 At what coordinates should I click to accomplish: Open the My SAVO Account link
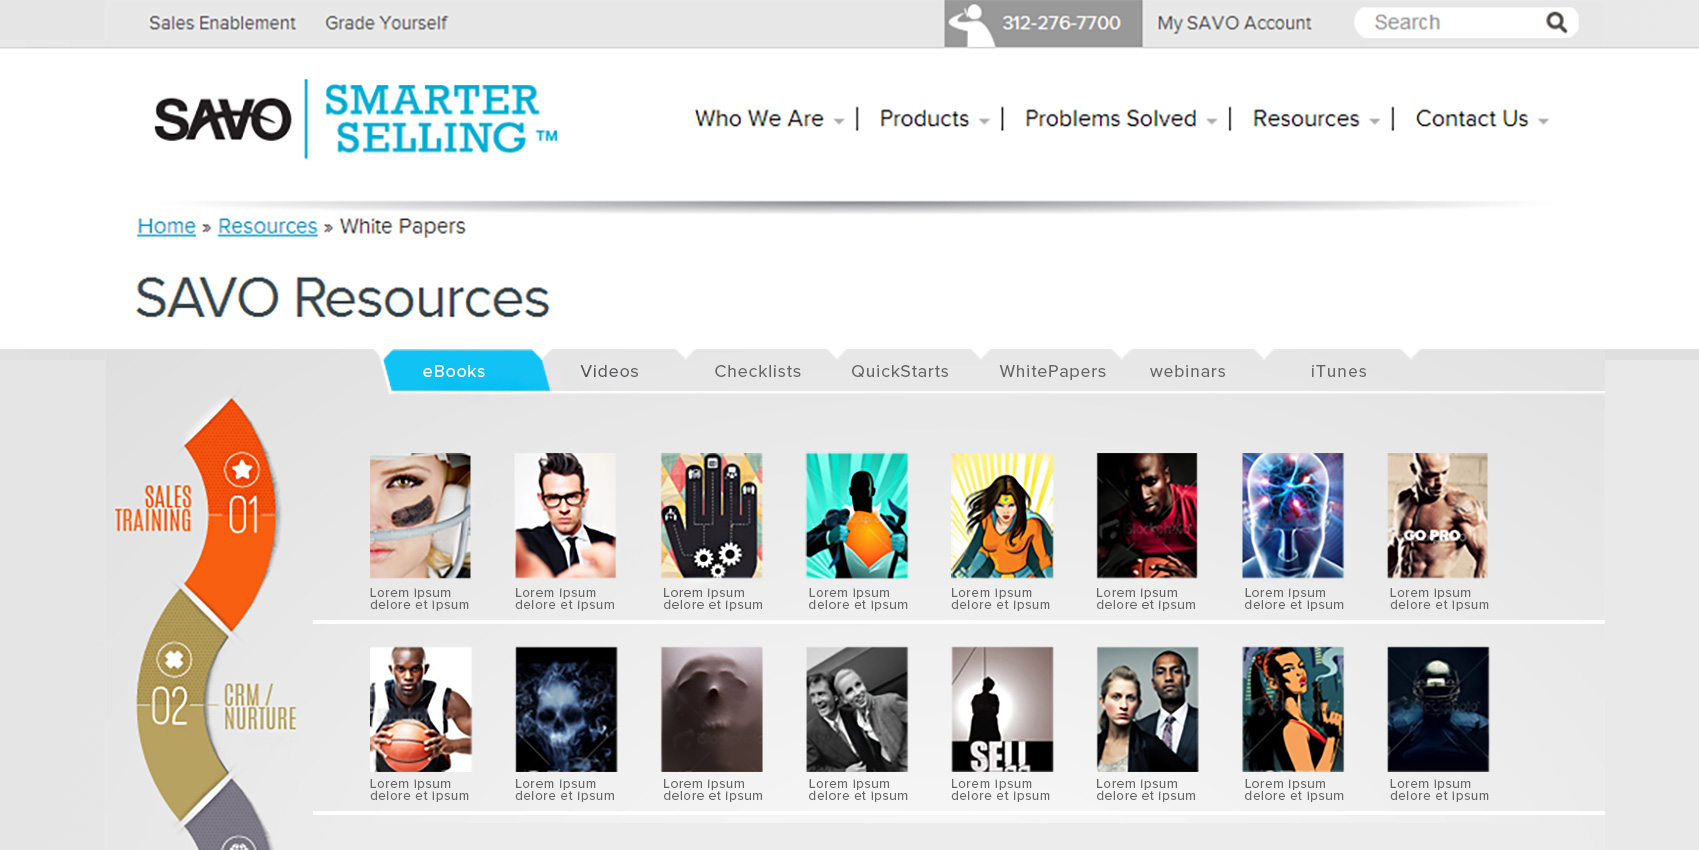[1234, 23]
